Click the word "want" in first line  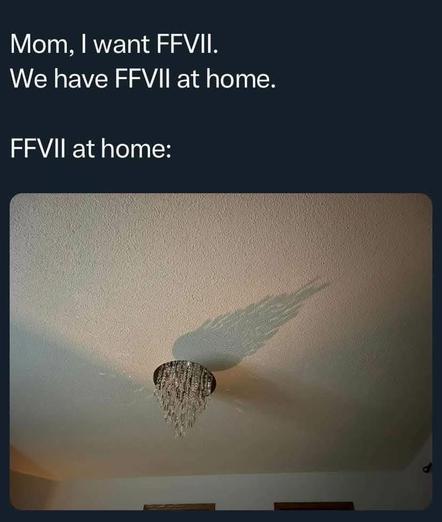click(x=122, y=46)
